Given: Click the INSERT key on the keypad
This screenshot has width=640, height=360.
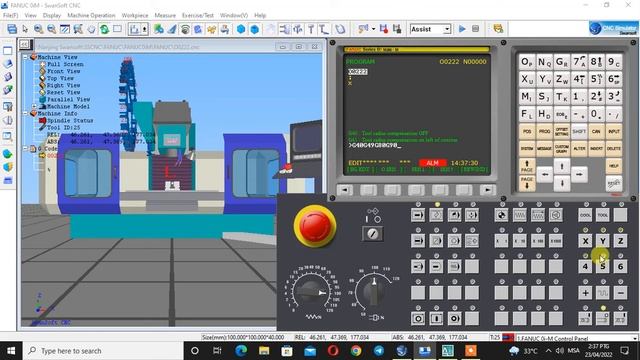Looking at the screenshot, I should (596, 149).
